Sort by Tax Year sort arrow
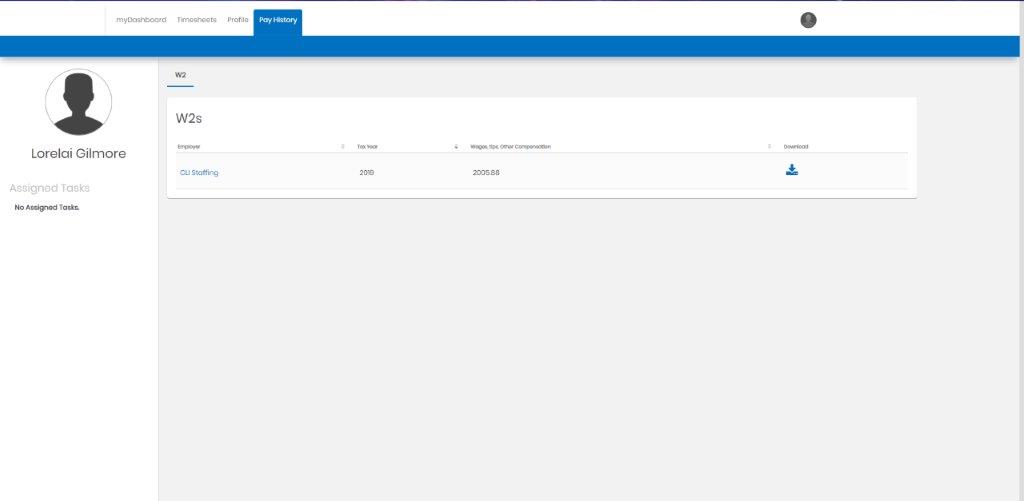Screen dimensions: 1024x501 (456, 147)
